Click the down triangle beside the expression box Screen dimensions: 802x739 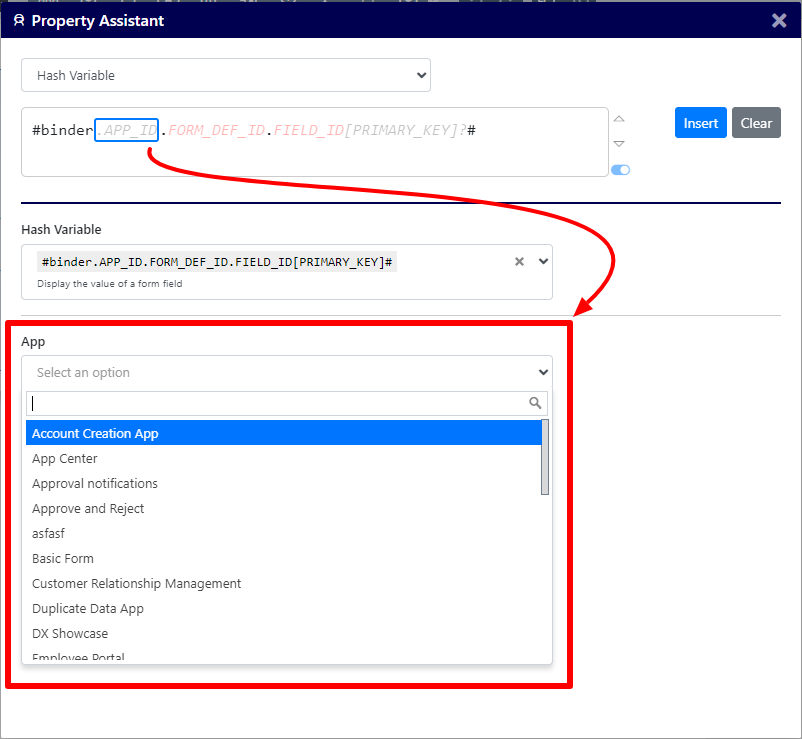point(619,144)
